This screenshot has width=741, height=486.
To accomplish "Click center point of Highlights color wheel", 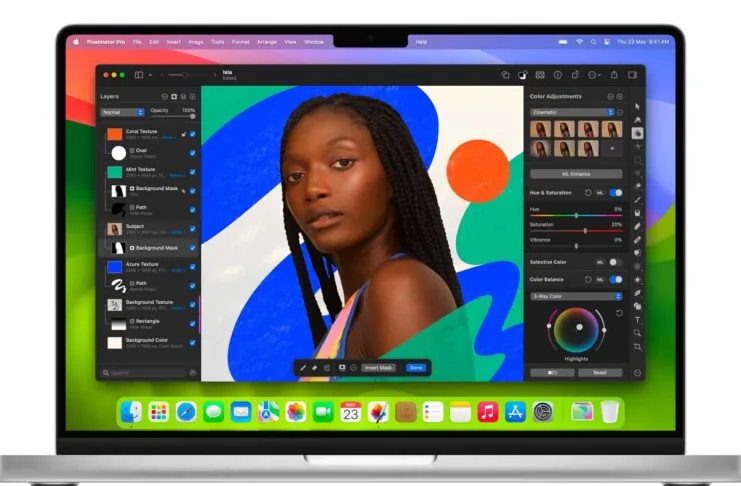I will click(579, 327).
